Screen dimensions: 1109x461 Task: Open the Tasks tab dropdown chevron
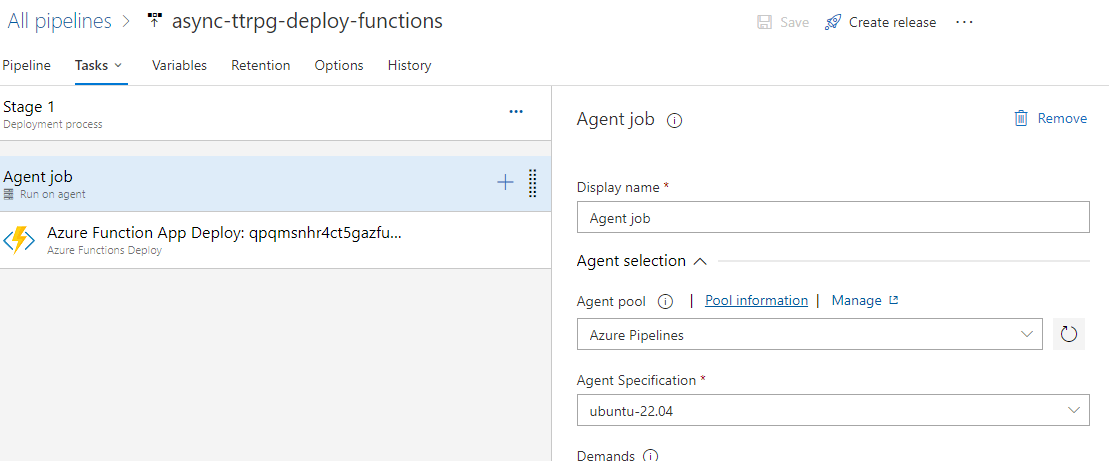117,65
